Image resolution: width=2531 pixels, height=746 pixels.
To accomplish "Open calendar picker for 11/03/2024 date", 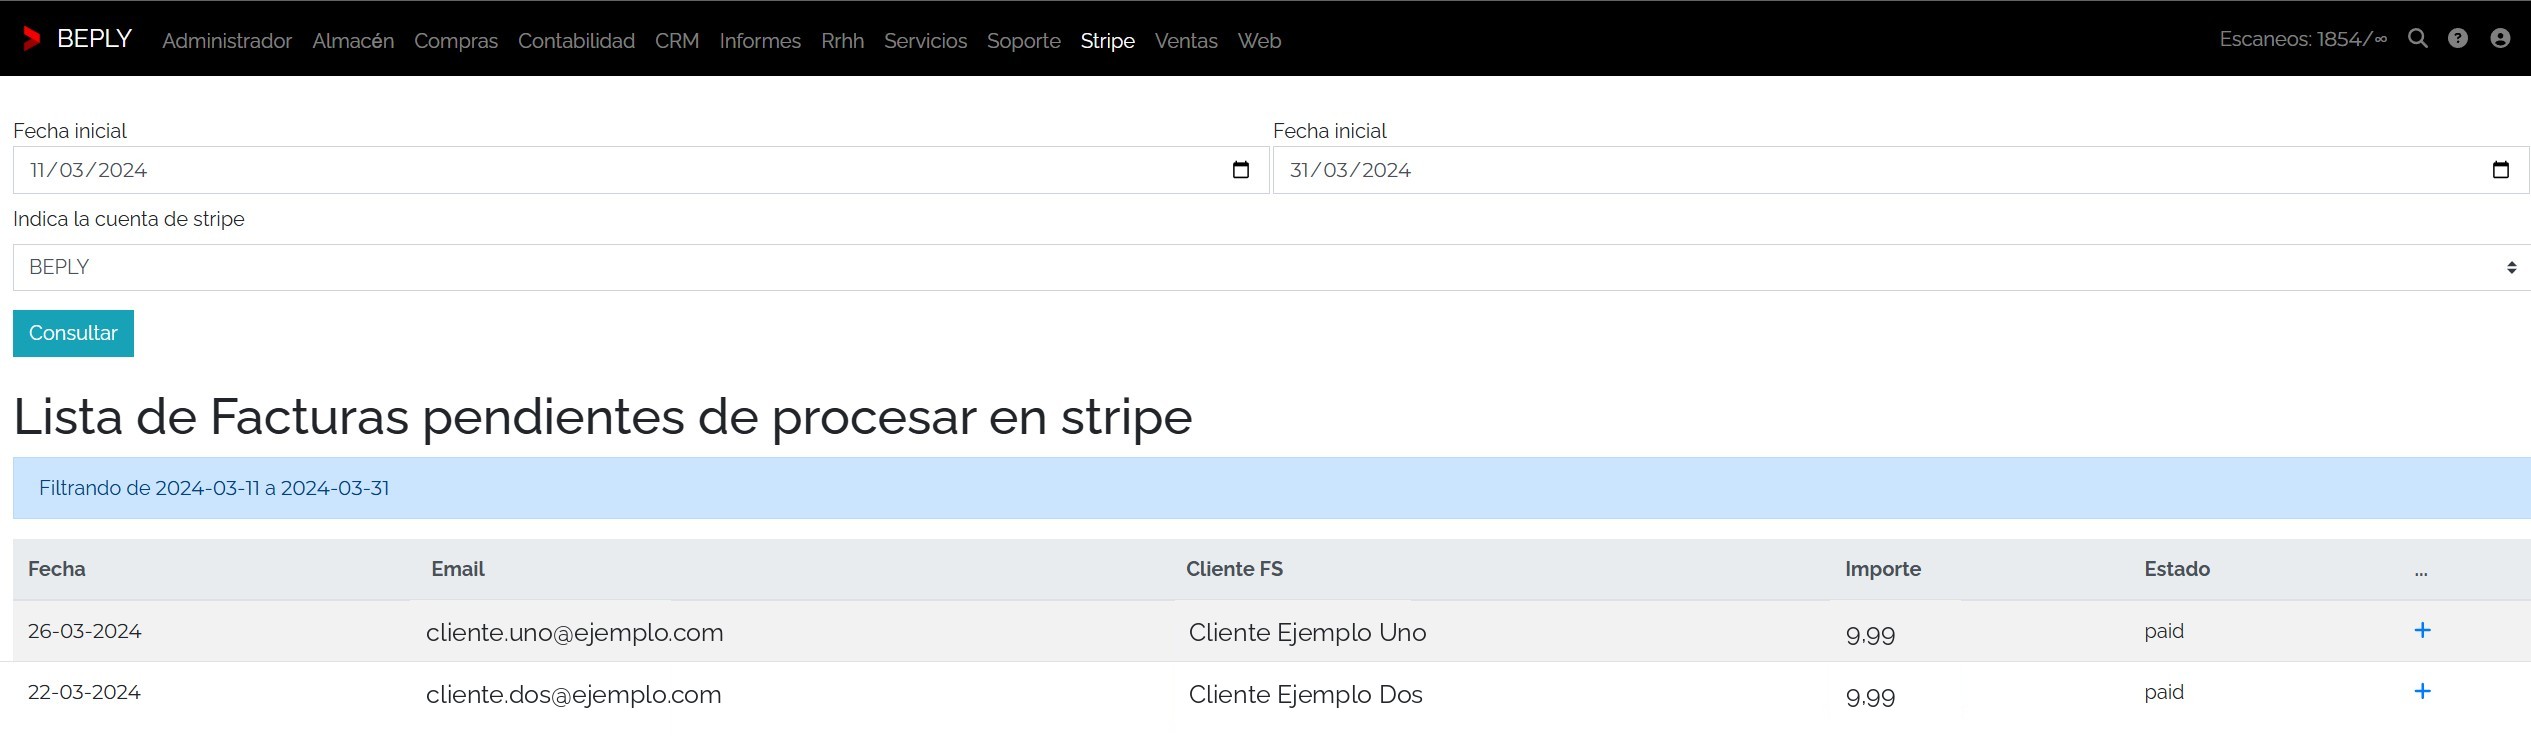I will 1241,170.
